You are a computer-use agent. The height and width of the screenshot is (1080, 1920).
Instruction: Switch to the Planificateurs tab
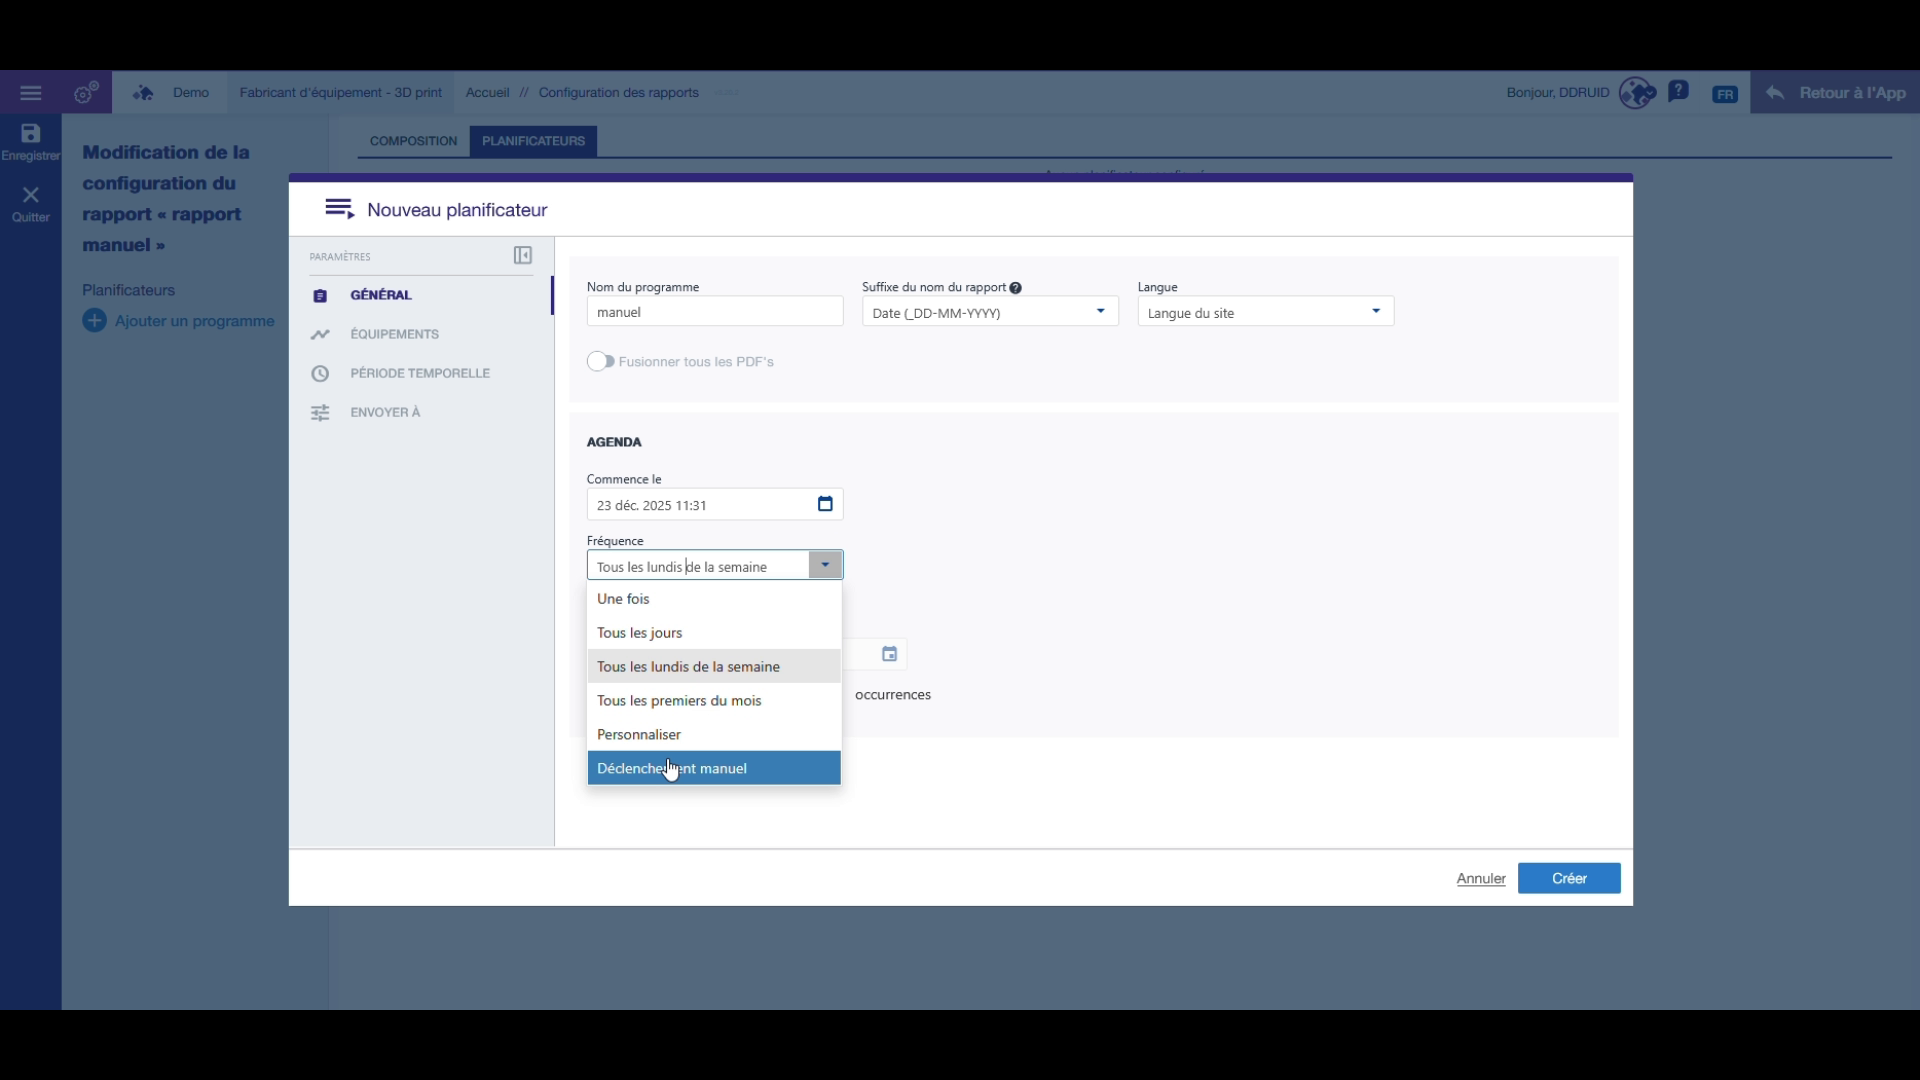[x=533, y=141]
